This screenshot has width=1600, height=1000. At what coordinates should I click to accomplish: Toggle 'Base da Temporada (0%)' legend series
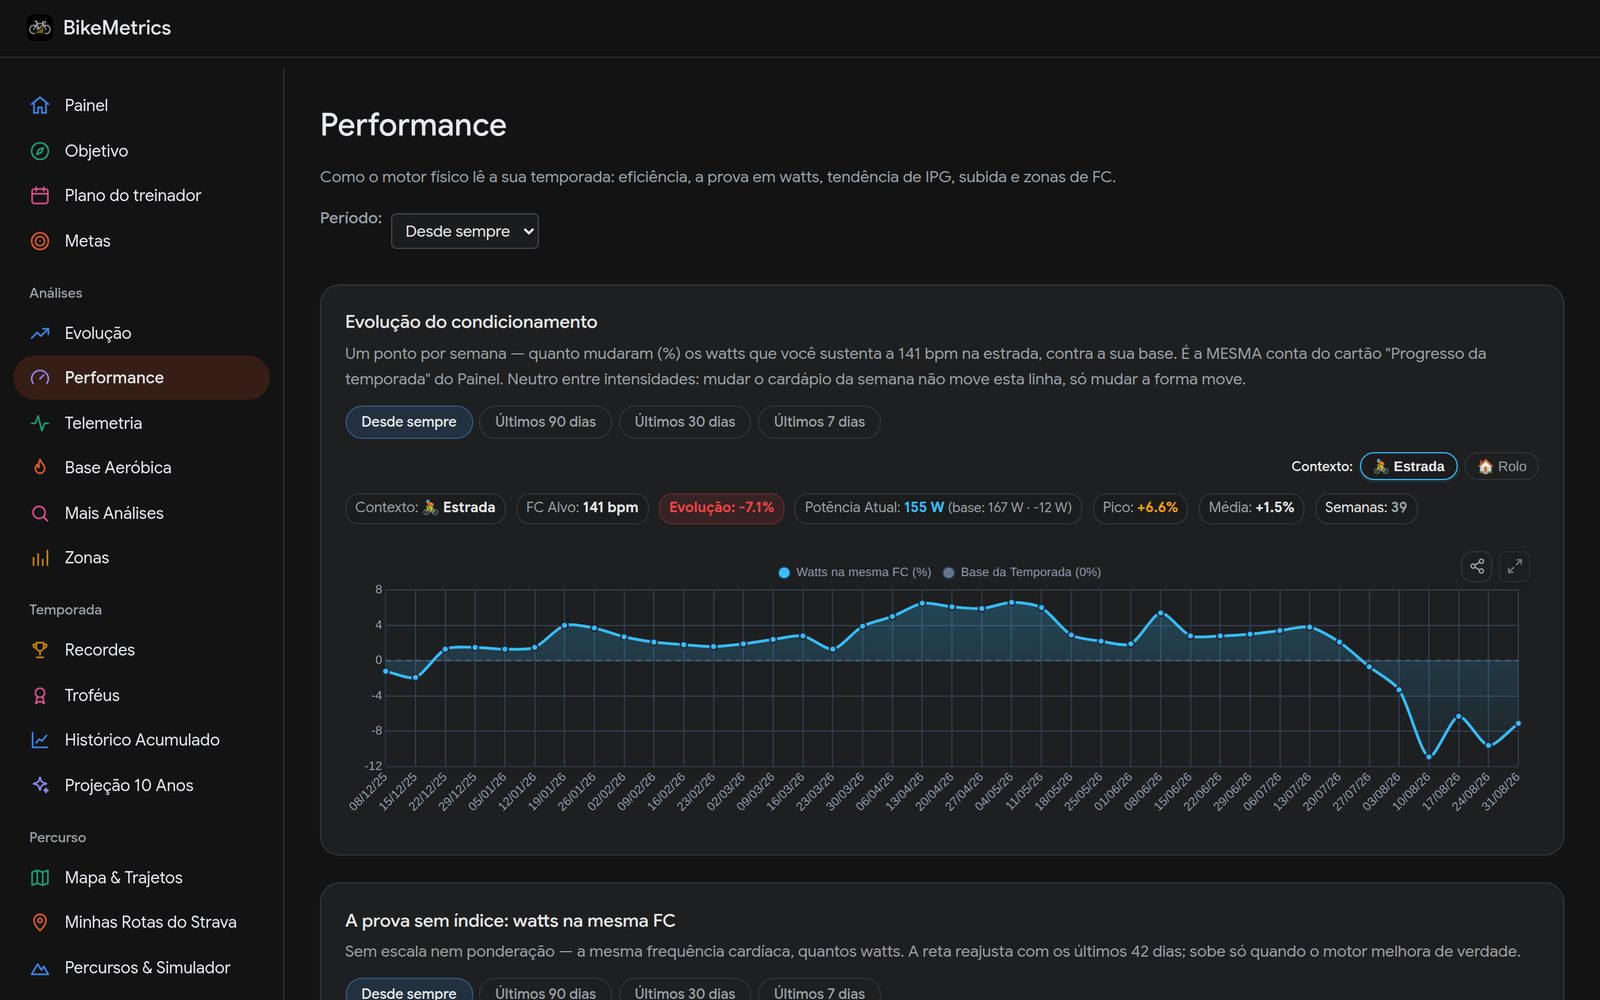click(x=1022, y=572)
